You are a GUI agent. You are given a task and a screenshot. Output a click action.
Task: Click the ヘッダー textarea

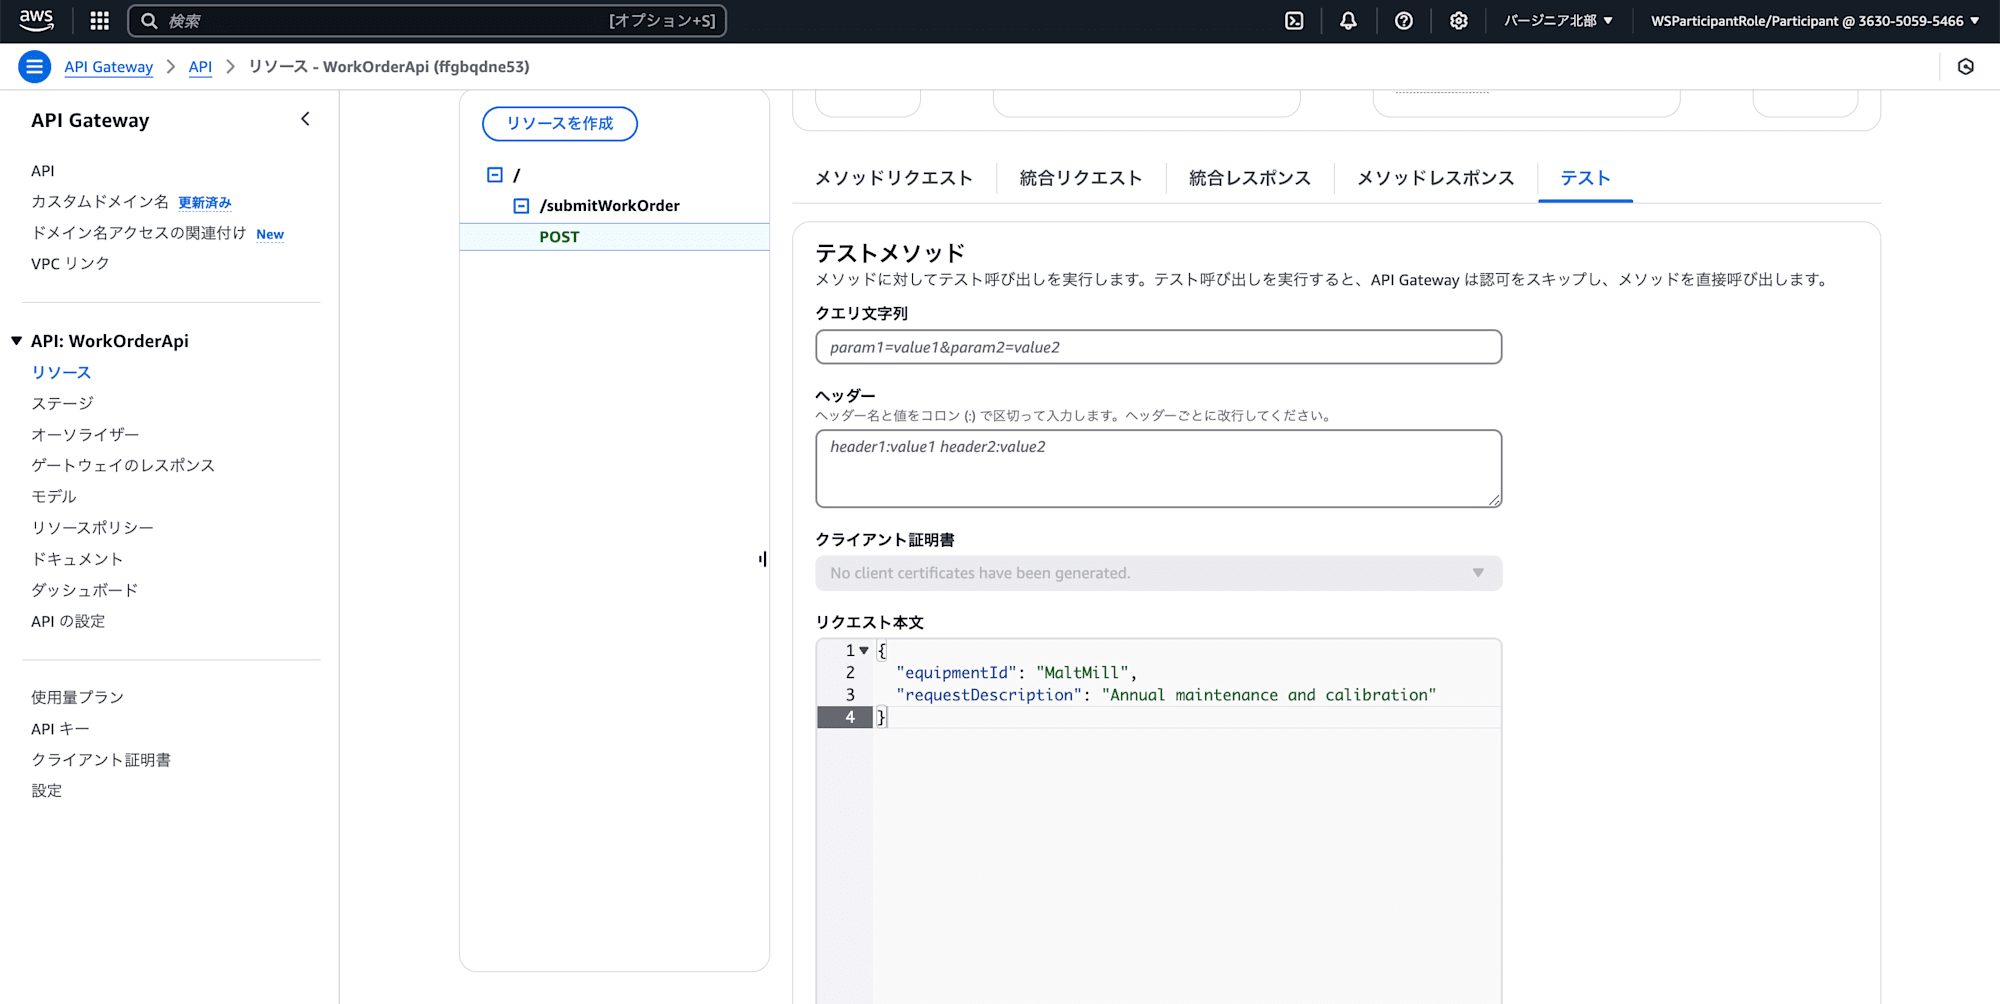click(1158, 468)
